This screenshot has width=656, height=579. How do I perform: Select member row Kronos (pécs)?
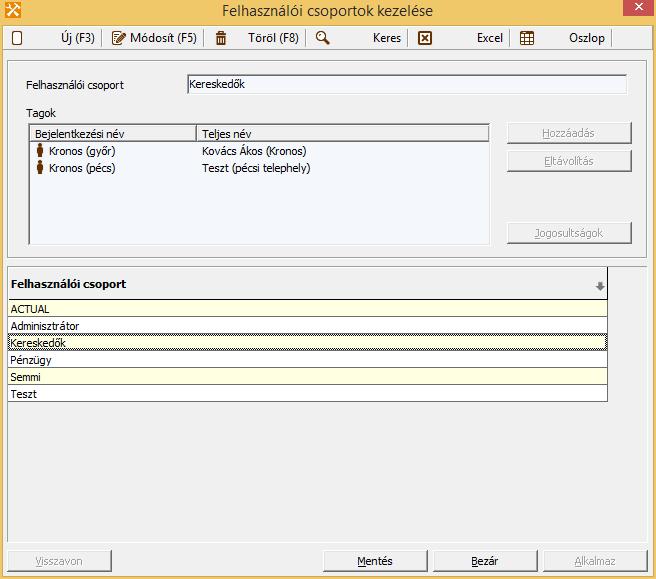coord(259,168)
